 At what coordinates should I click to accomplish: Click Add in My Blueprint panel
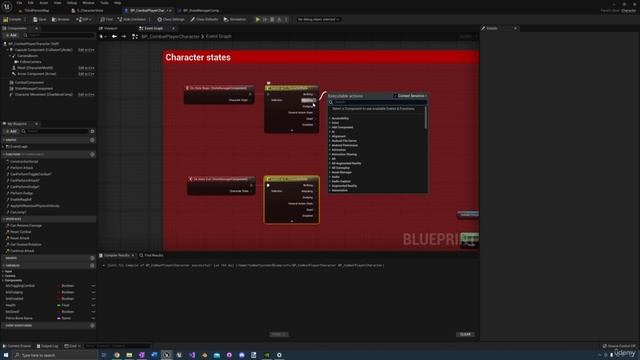[x=11, y=131]
